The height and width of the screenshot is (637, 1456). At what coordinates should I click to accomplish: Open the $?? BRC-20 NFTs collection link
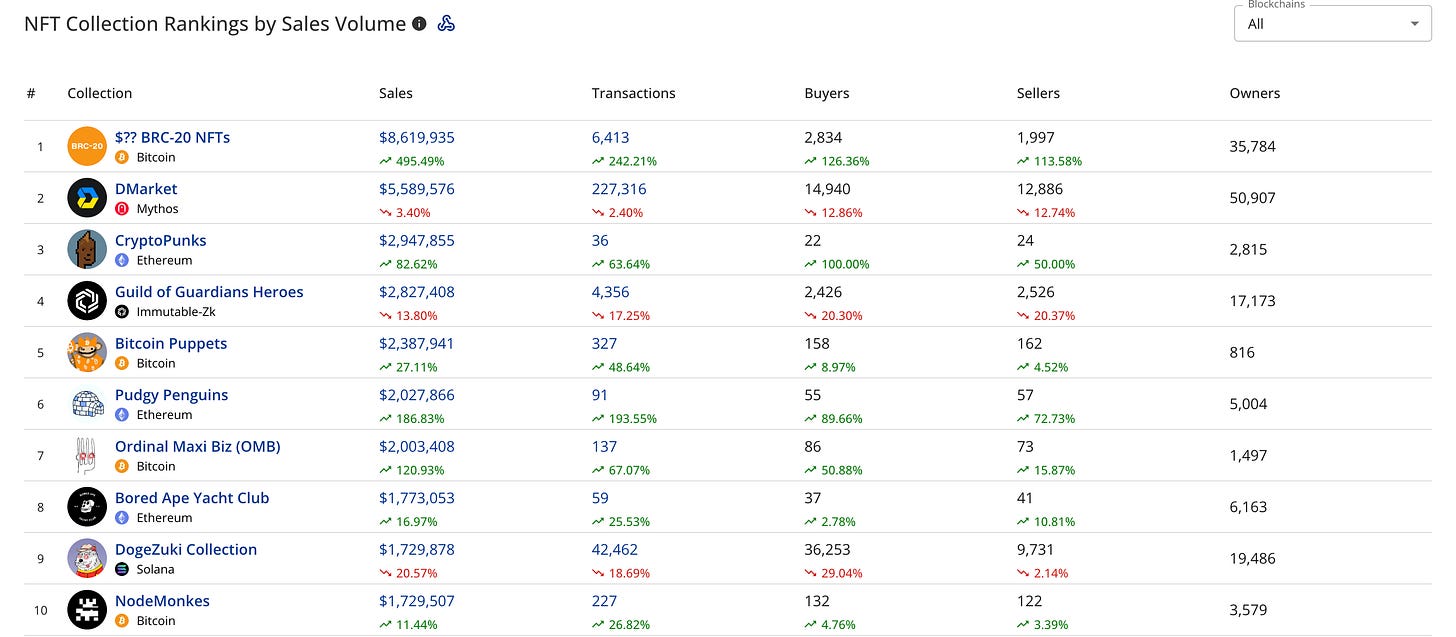(172, 137)
